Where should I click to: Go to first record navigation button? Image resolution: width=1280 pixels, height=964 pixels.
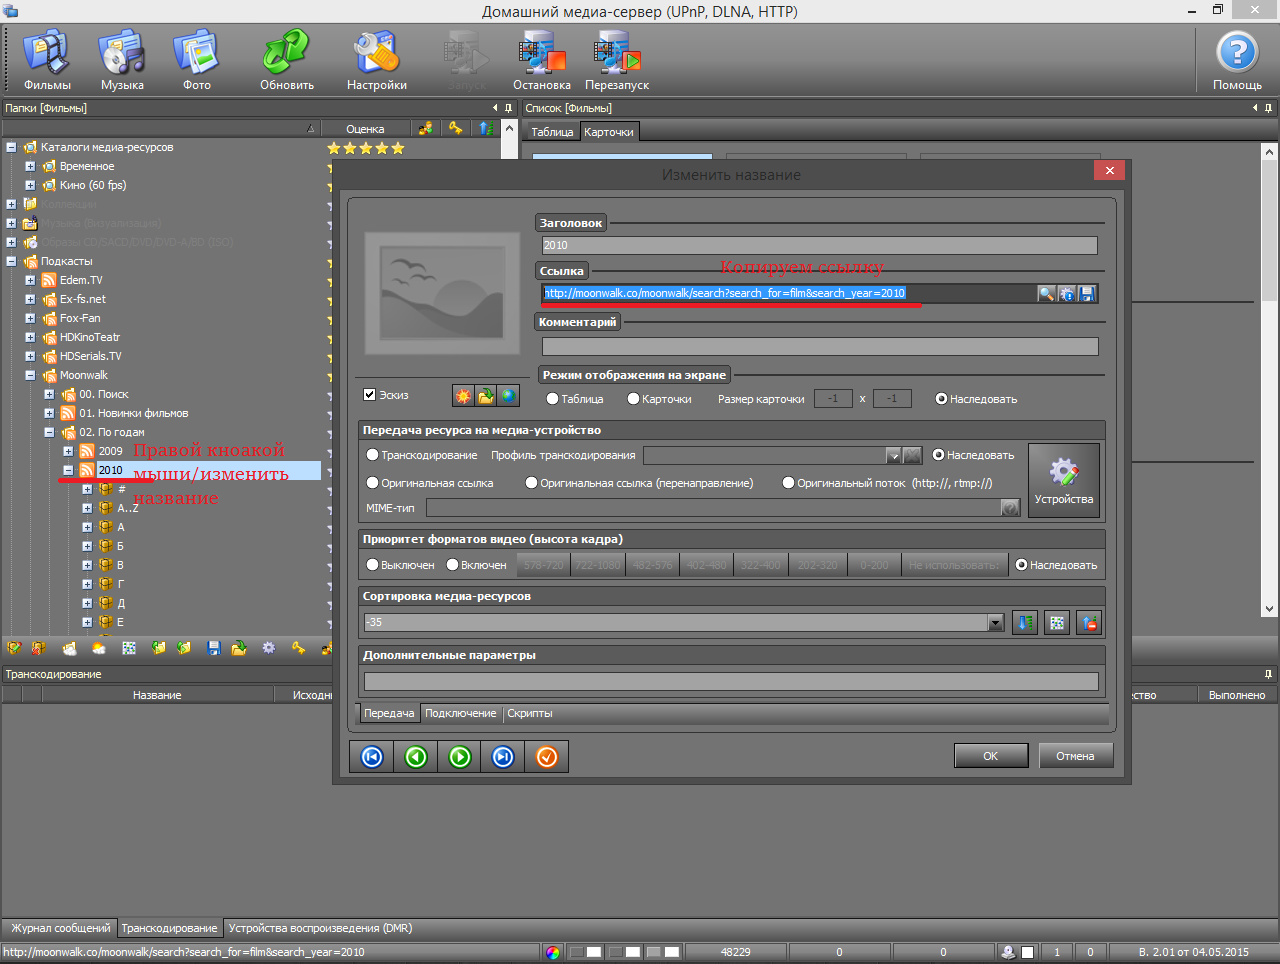tap(372, 757)
